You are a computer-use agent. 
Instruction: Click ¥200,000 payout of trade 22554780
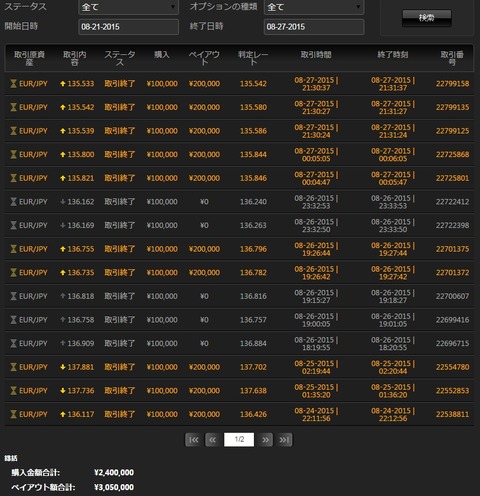click(x=204, y=367)
